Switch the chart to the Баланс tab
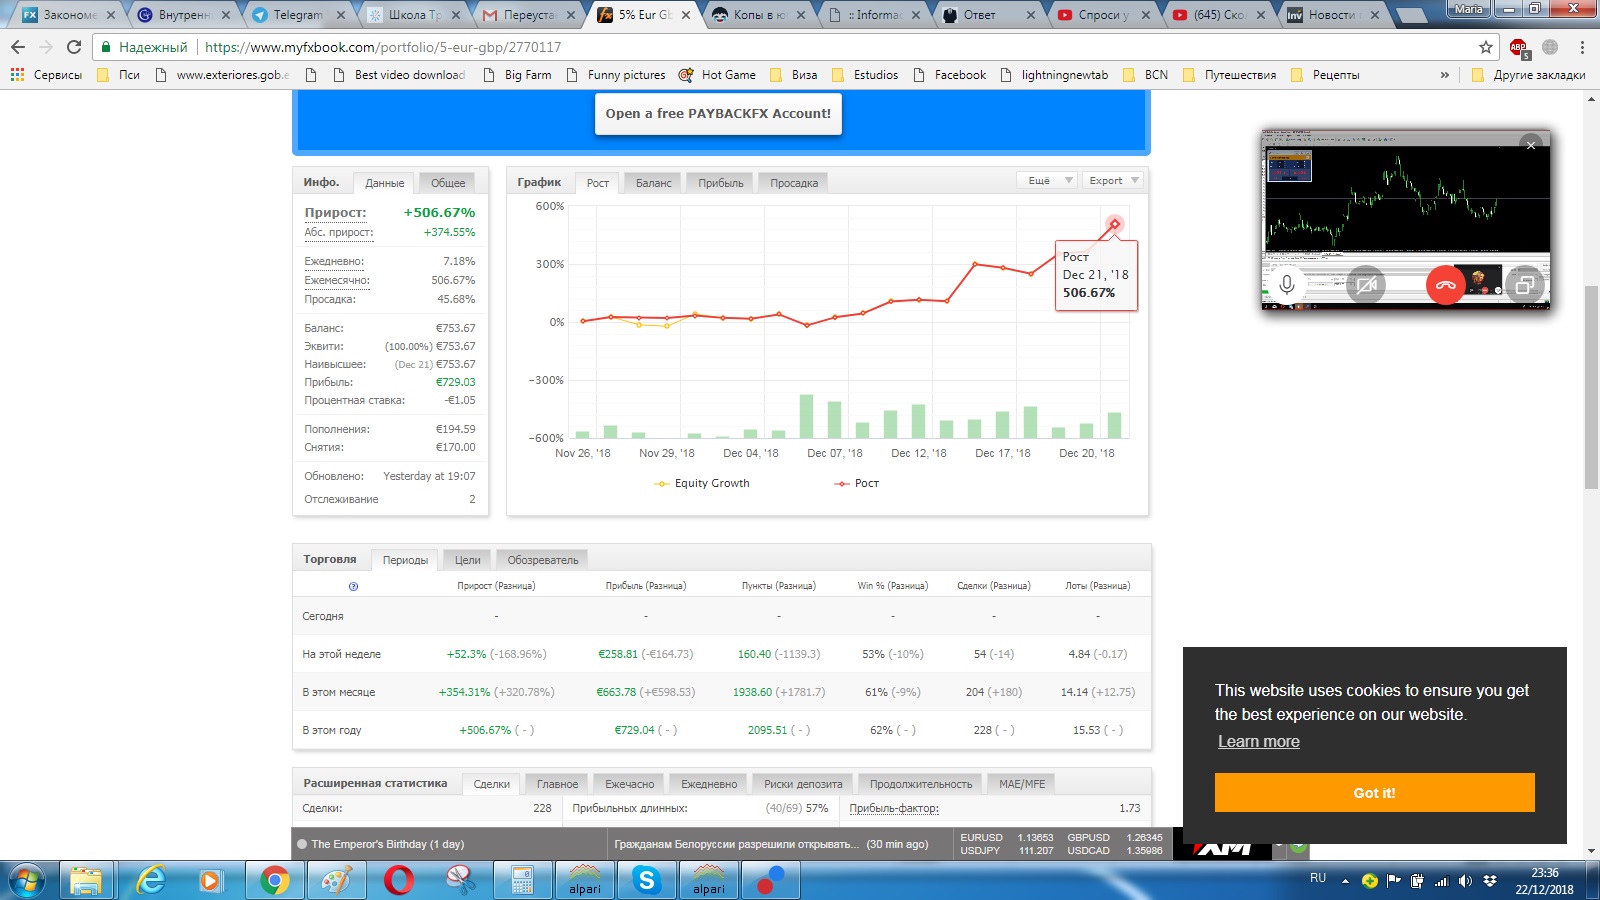 [x=653, y=183]
